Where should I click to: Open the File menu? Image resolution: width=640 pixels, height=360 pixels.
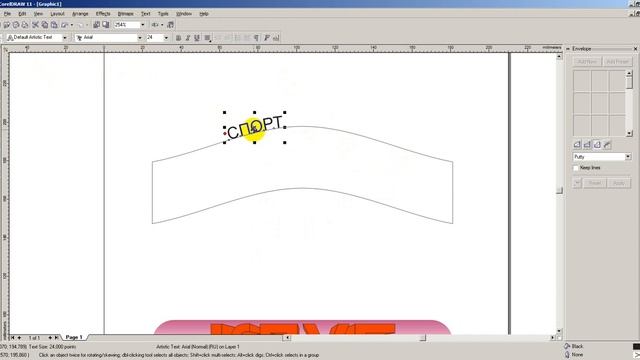[x=7, y=14]
